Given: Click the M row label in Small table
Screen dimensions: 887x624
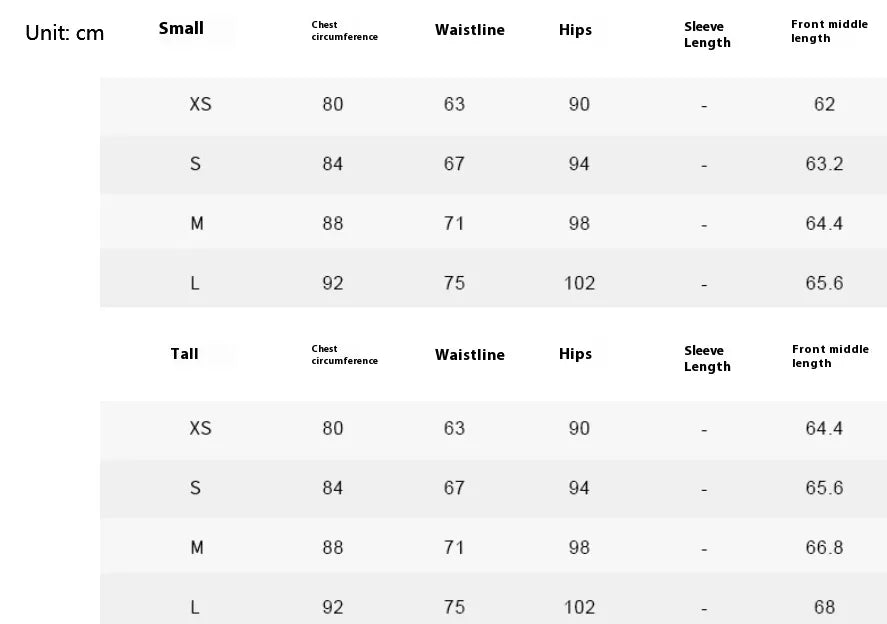Looking at the screenshot, I should [197, 224].
